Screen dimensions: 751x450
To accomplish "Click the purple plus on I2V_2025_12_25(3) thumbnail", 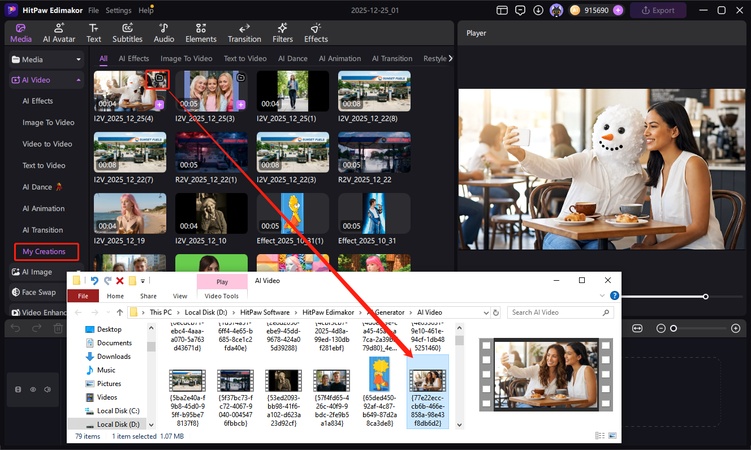I will (x=242, y=104).
